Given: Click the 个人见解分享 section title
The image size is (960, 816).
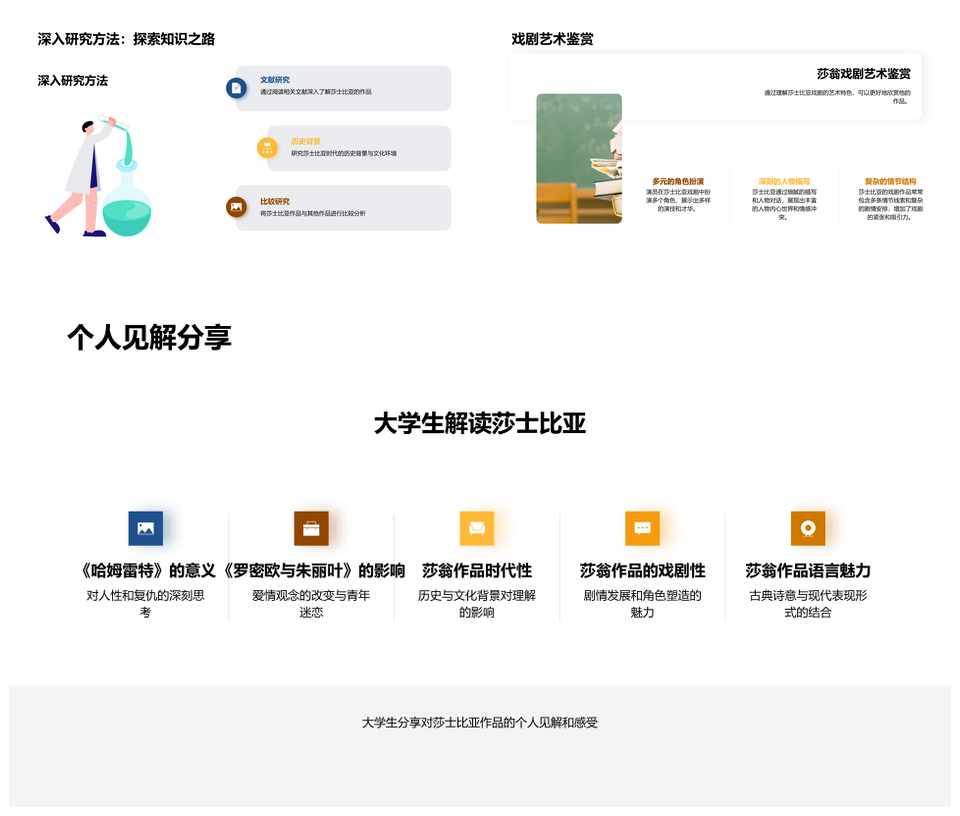Looking at the screenshot, I should tap(149, 338).
